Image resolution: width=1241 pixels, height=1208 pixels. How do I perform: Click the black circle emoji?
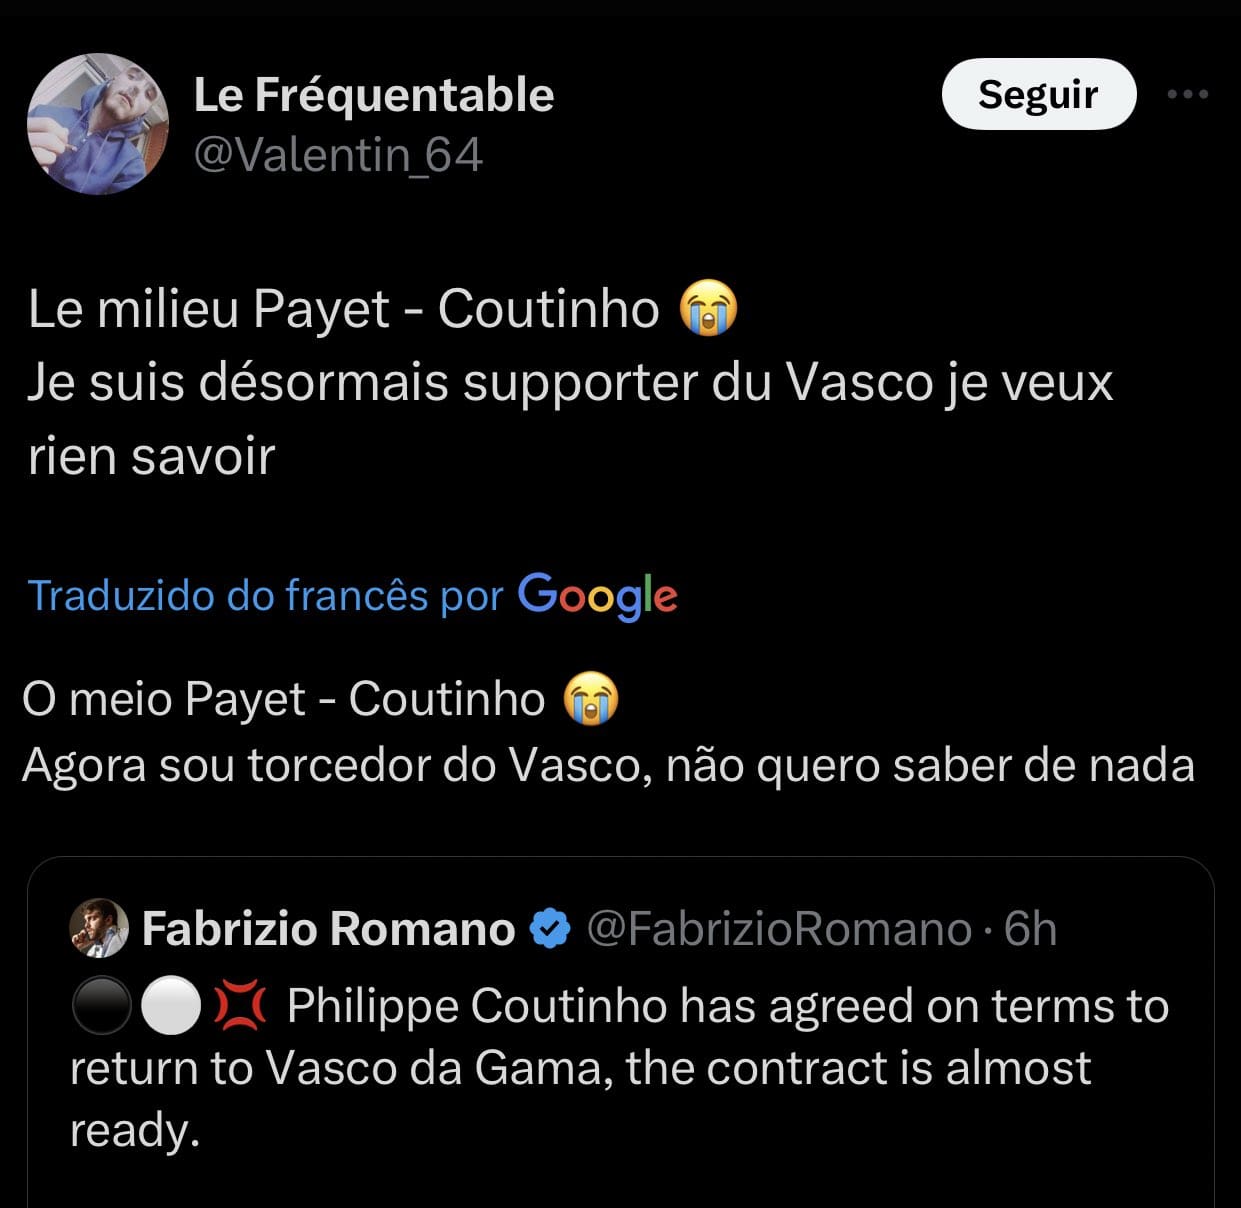[101, 1006]
